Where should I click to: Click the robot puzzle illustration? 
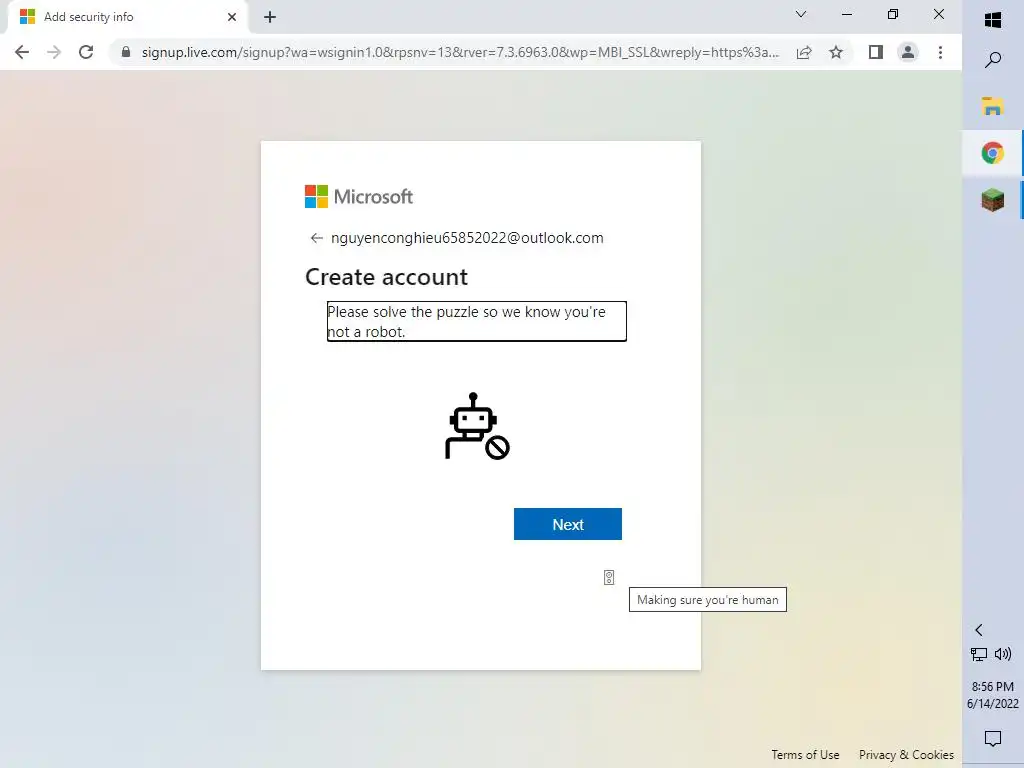pyautogui.click(x=477, y=426)
